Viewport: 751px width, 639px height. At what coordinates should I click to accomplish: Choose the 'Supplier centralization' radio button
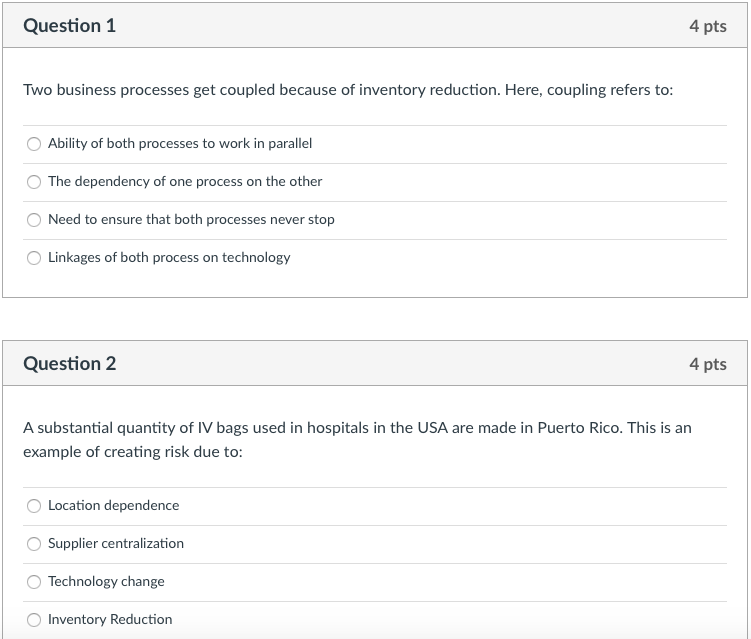34,544
